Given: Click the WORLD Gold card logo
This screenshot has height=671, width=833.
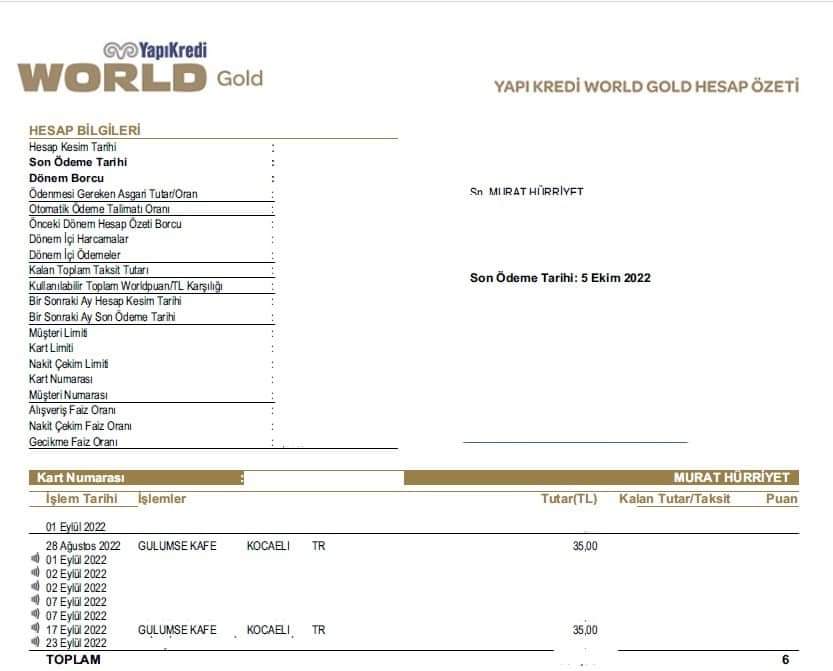Looking at the screenshot, I should [x=140, y=78].
